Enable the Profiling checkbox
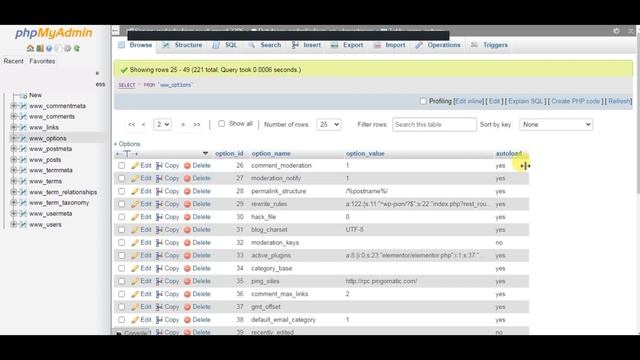Screen dimensions: 640x360 (x=423, y=101)
